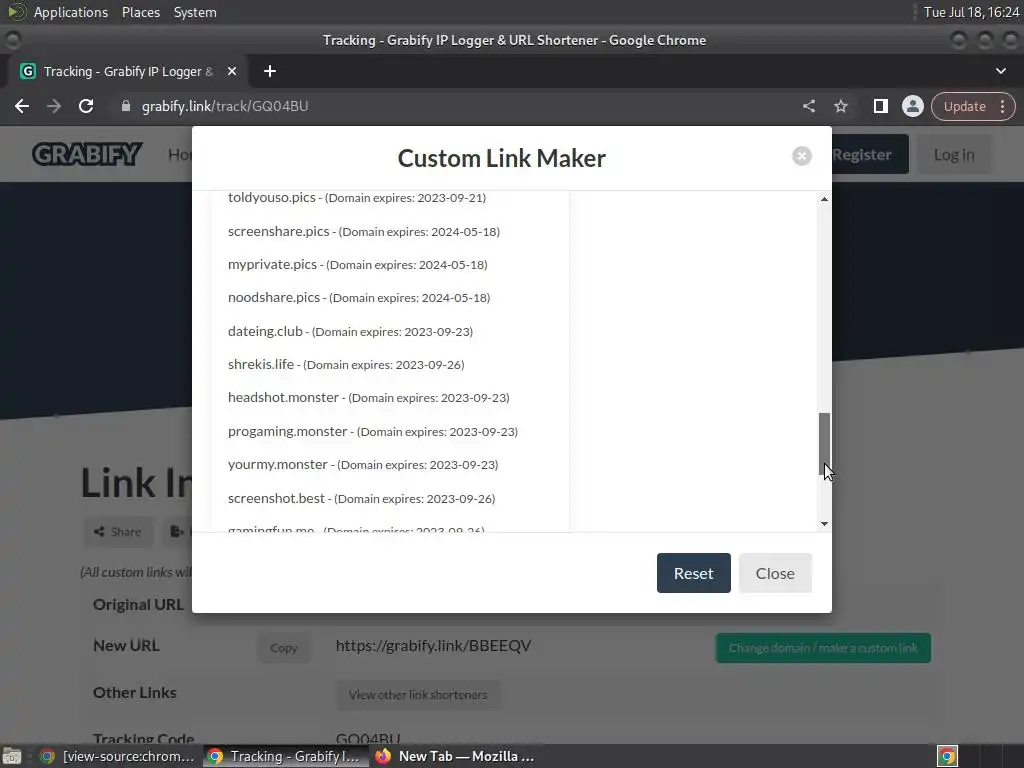Click the Log in button
The image size is (1024, 768).
[953, 155]
